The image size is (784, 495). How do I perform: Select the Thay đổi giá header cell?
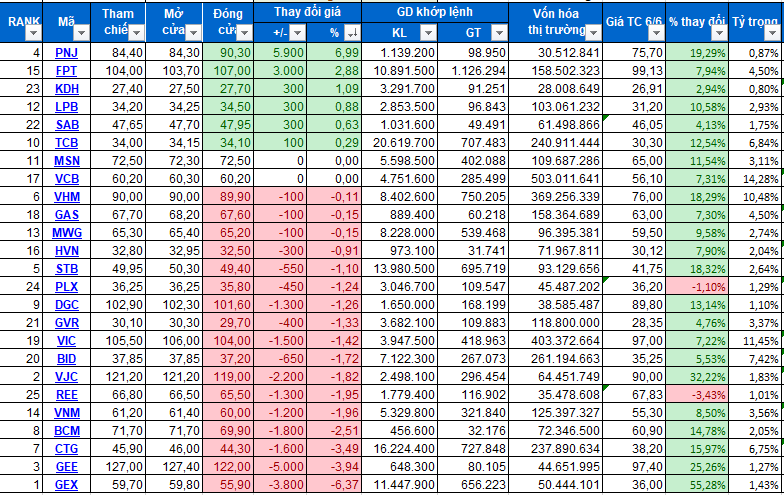coord(308,12)
